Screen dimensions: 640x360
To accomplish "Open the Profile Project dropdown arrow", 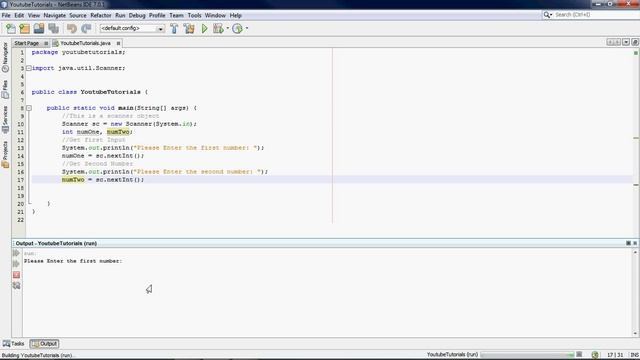I will (247, 29).
